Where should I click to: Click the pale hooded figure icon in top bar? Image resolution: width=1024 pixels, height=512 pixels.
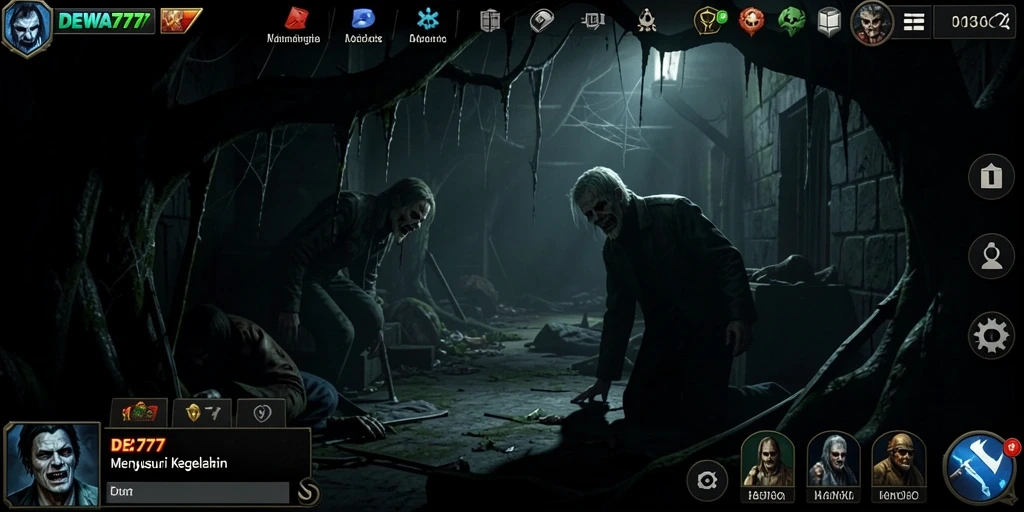[x=647, y=21]
